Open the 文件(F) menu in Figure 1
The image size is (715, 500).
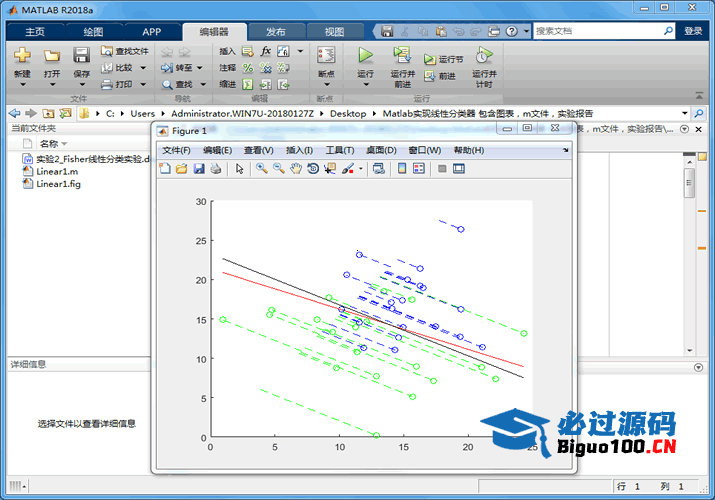[176, 150]
